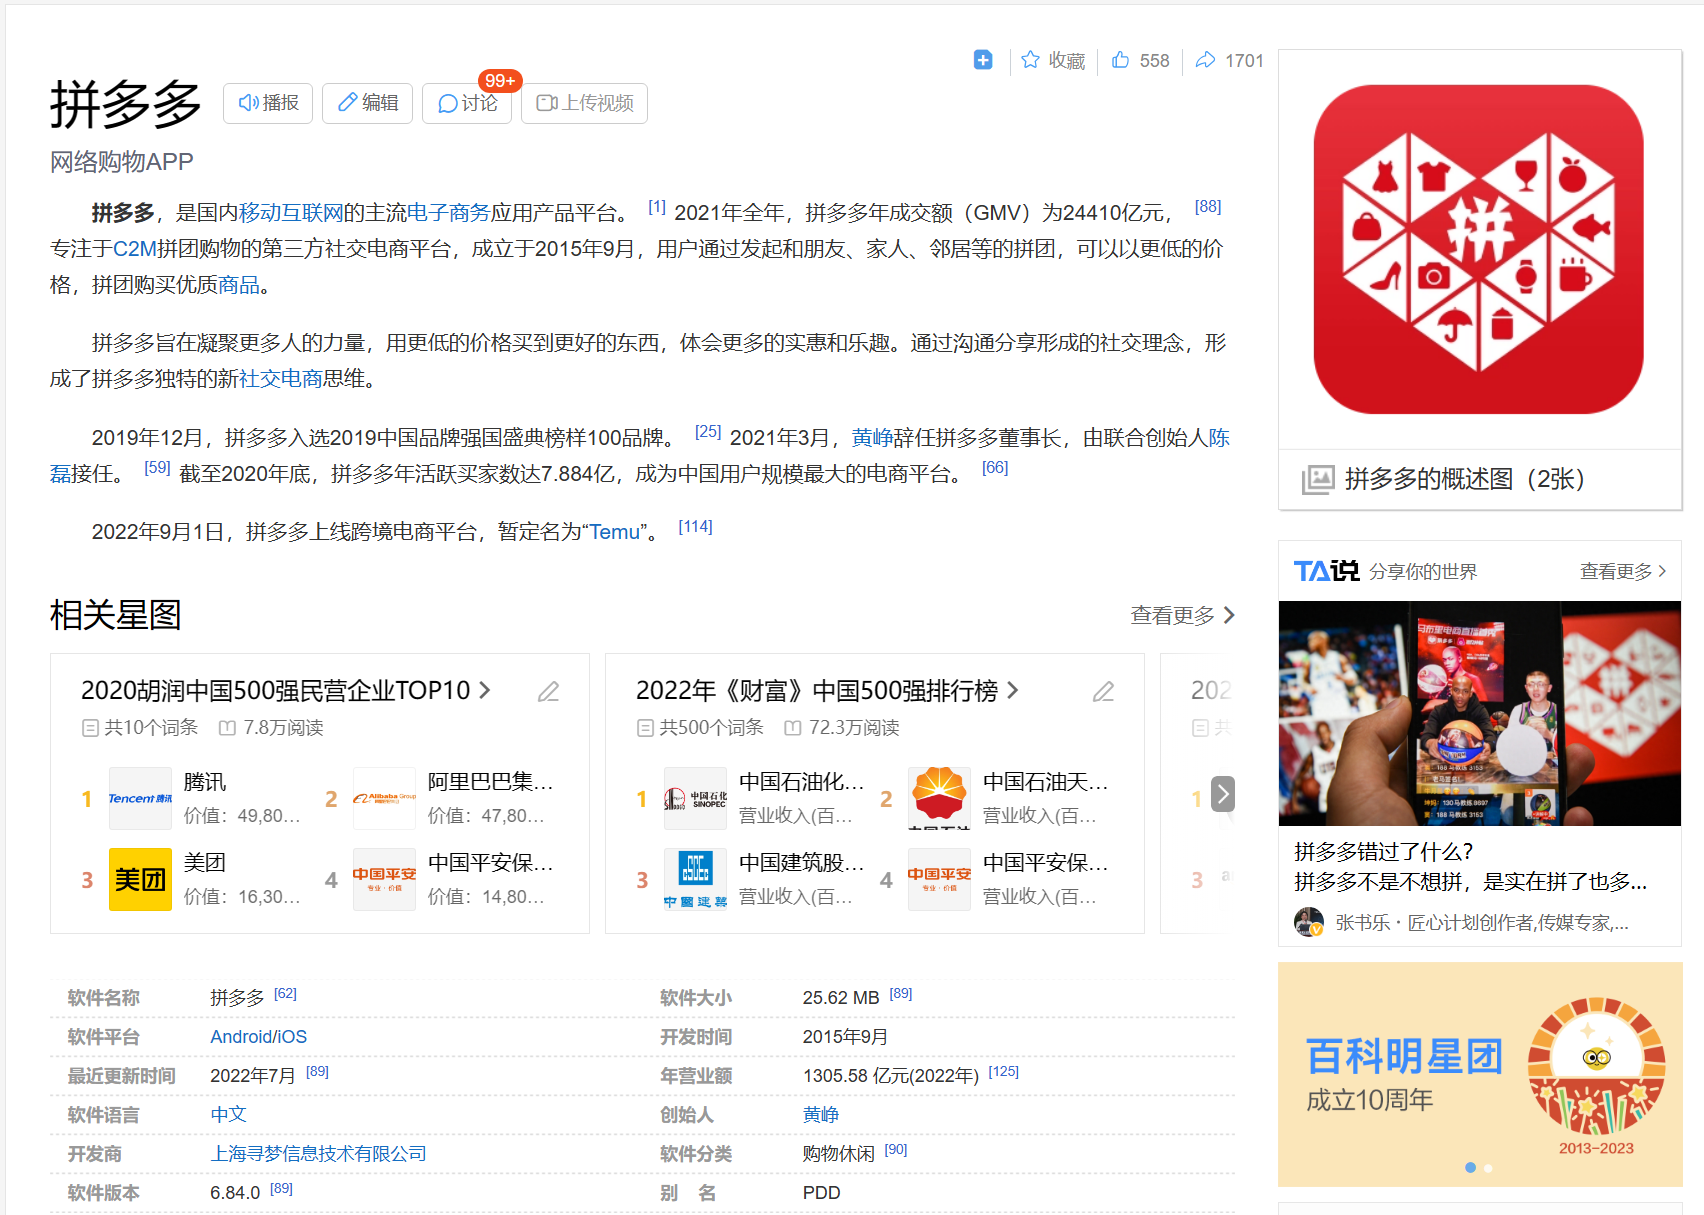
Task: Click the edit pencil on 2020胡润 card
Action: coord(548,691)
